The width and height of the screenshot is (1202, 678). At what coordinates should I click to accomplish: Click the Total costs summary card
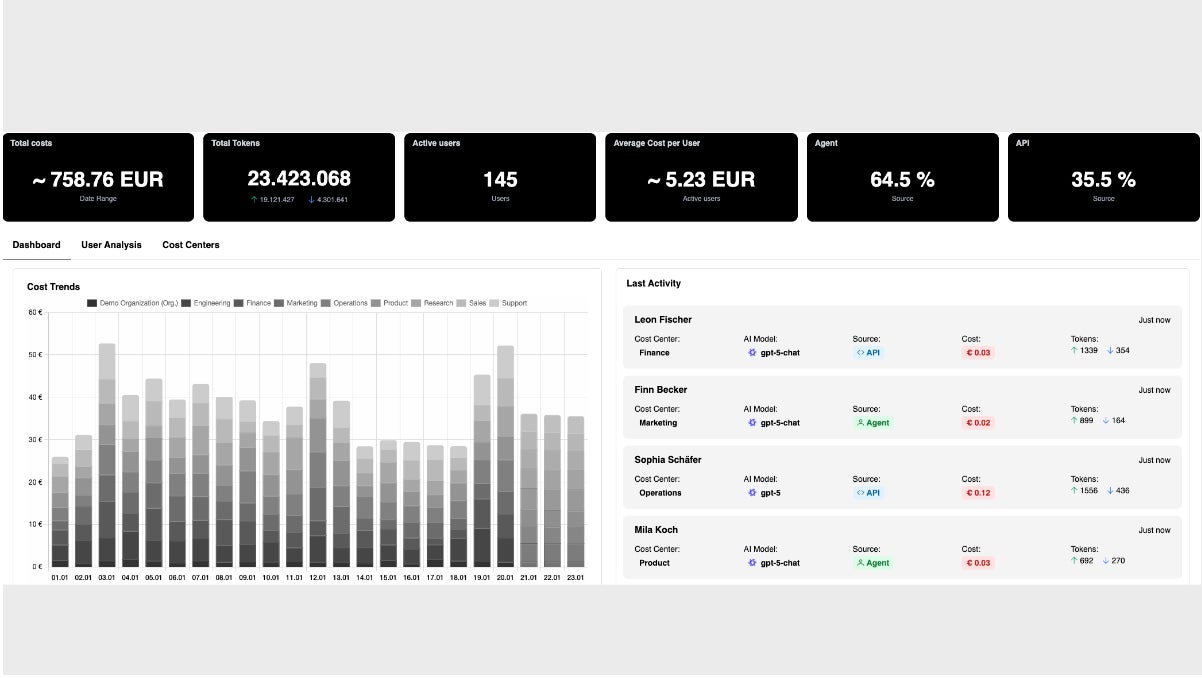click(x=98, y=177)
